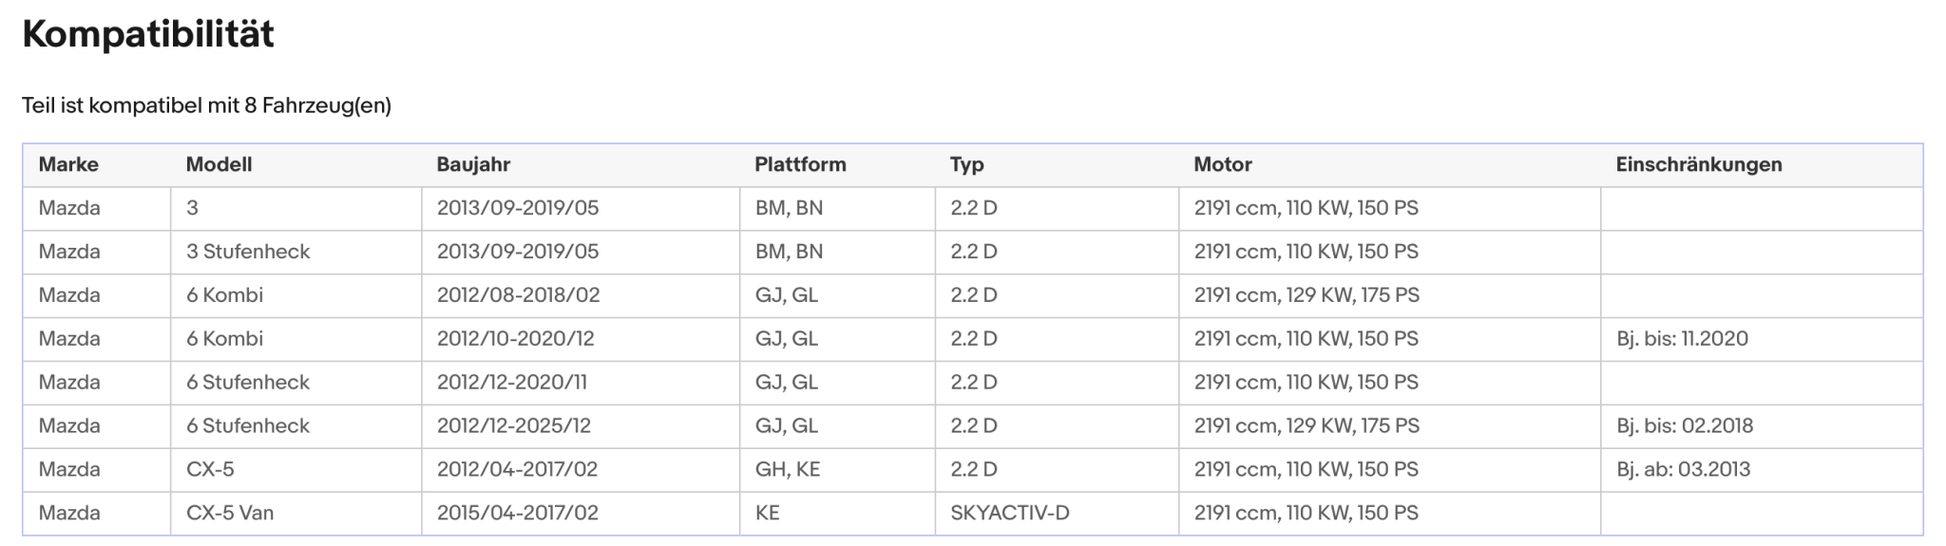
Task: Select the Motor column header
Action: (x=1222, y=165)
